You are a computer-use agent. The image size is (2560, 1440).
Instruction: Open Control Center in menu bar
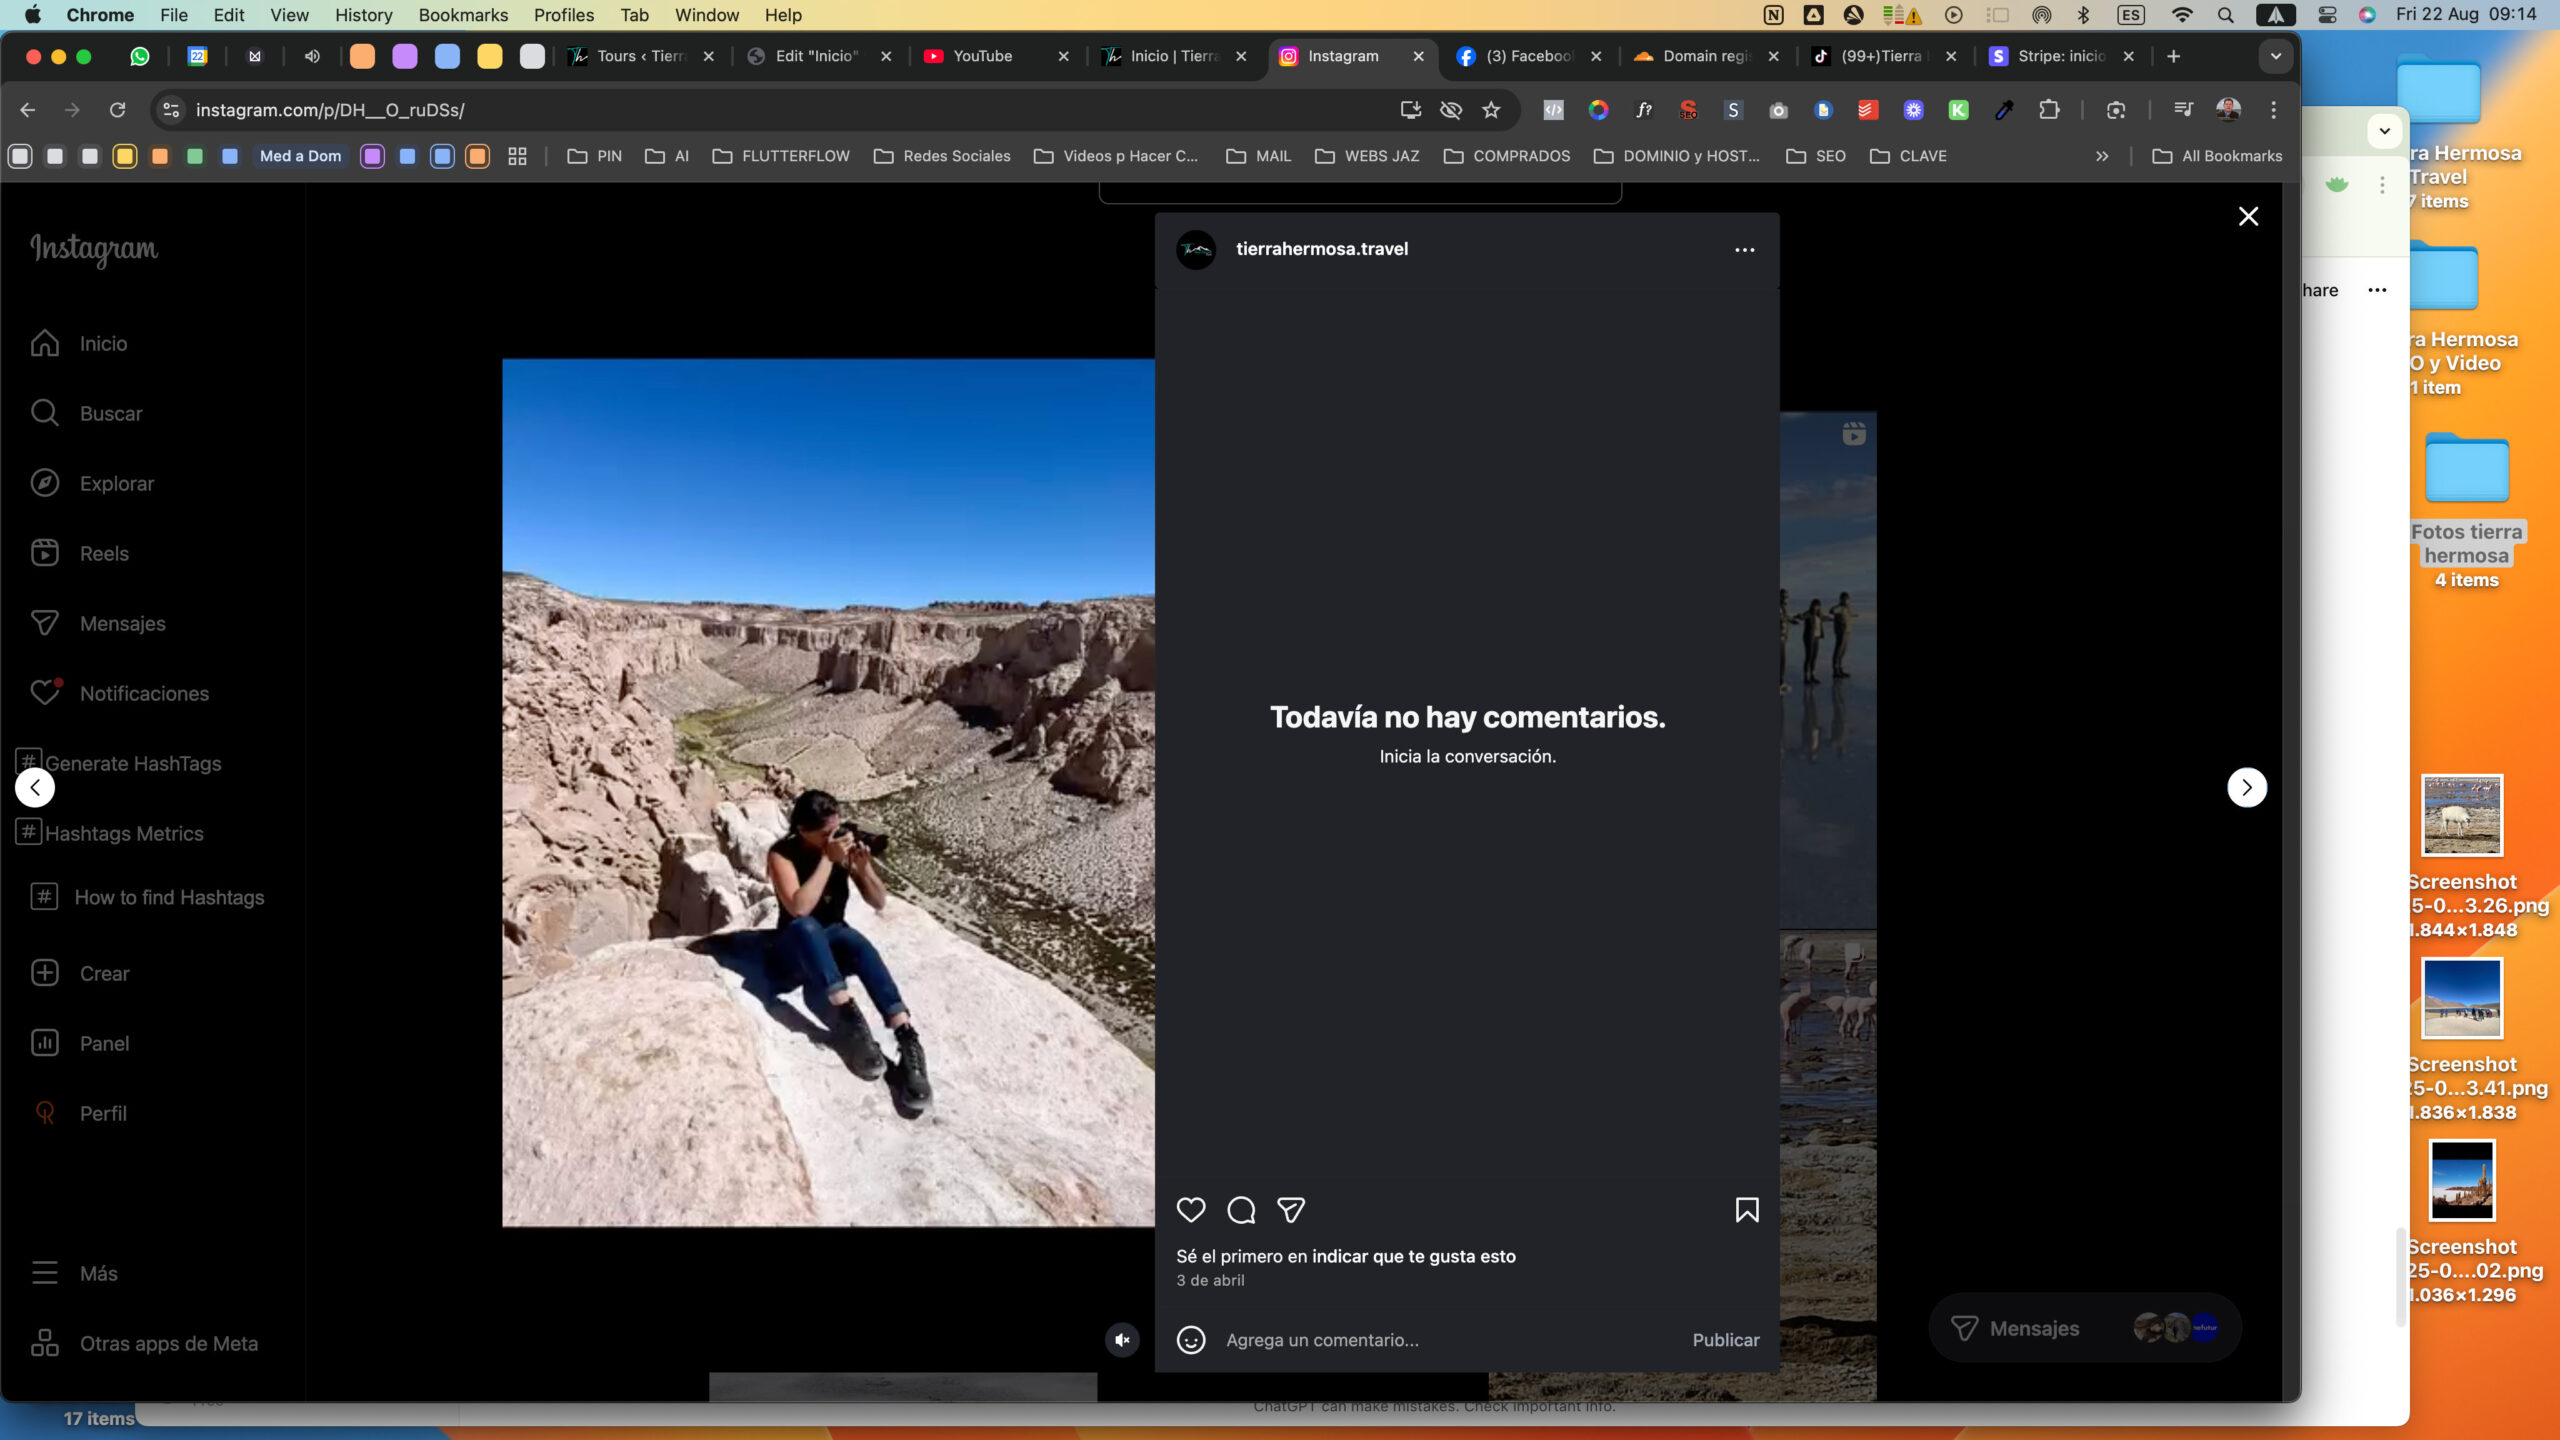point(2327,15)
